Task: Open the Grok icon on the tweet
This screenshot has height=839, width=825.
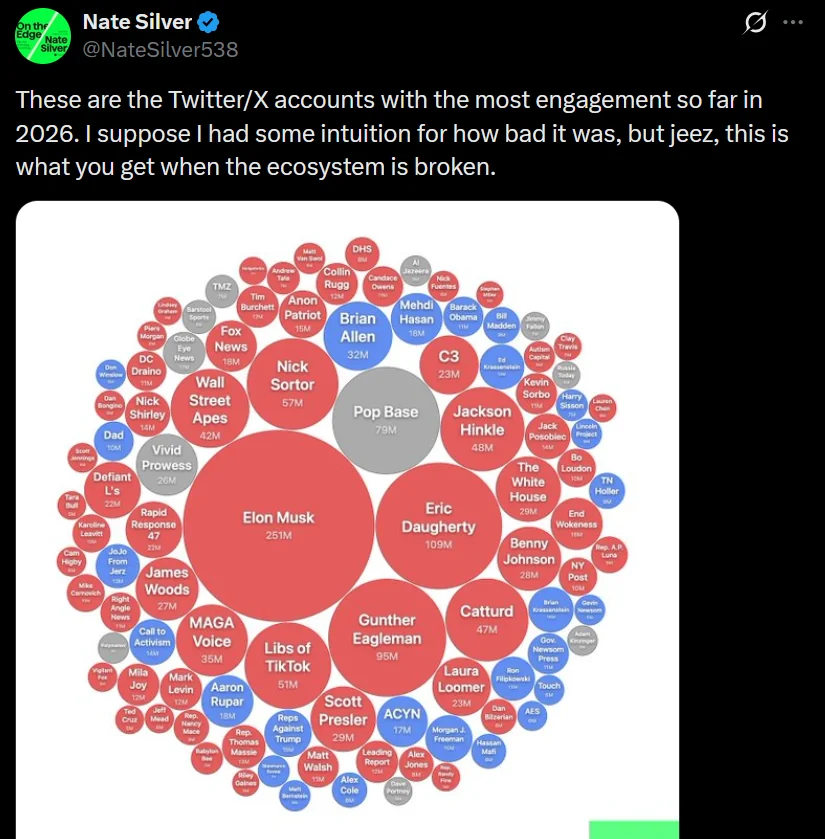Action: click(756, 23)
